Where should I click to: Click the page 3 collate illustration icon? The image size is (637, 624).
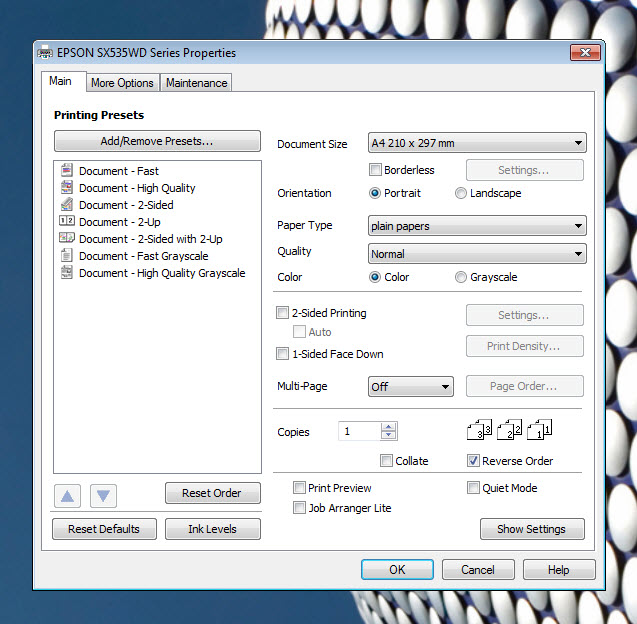click(479, 430)
